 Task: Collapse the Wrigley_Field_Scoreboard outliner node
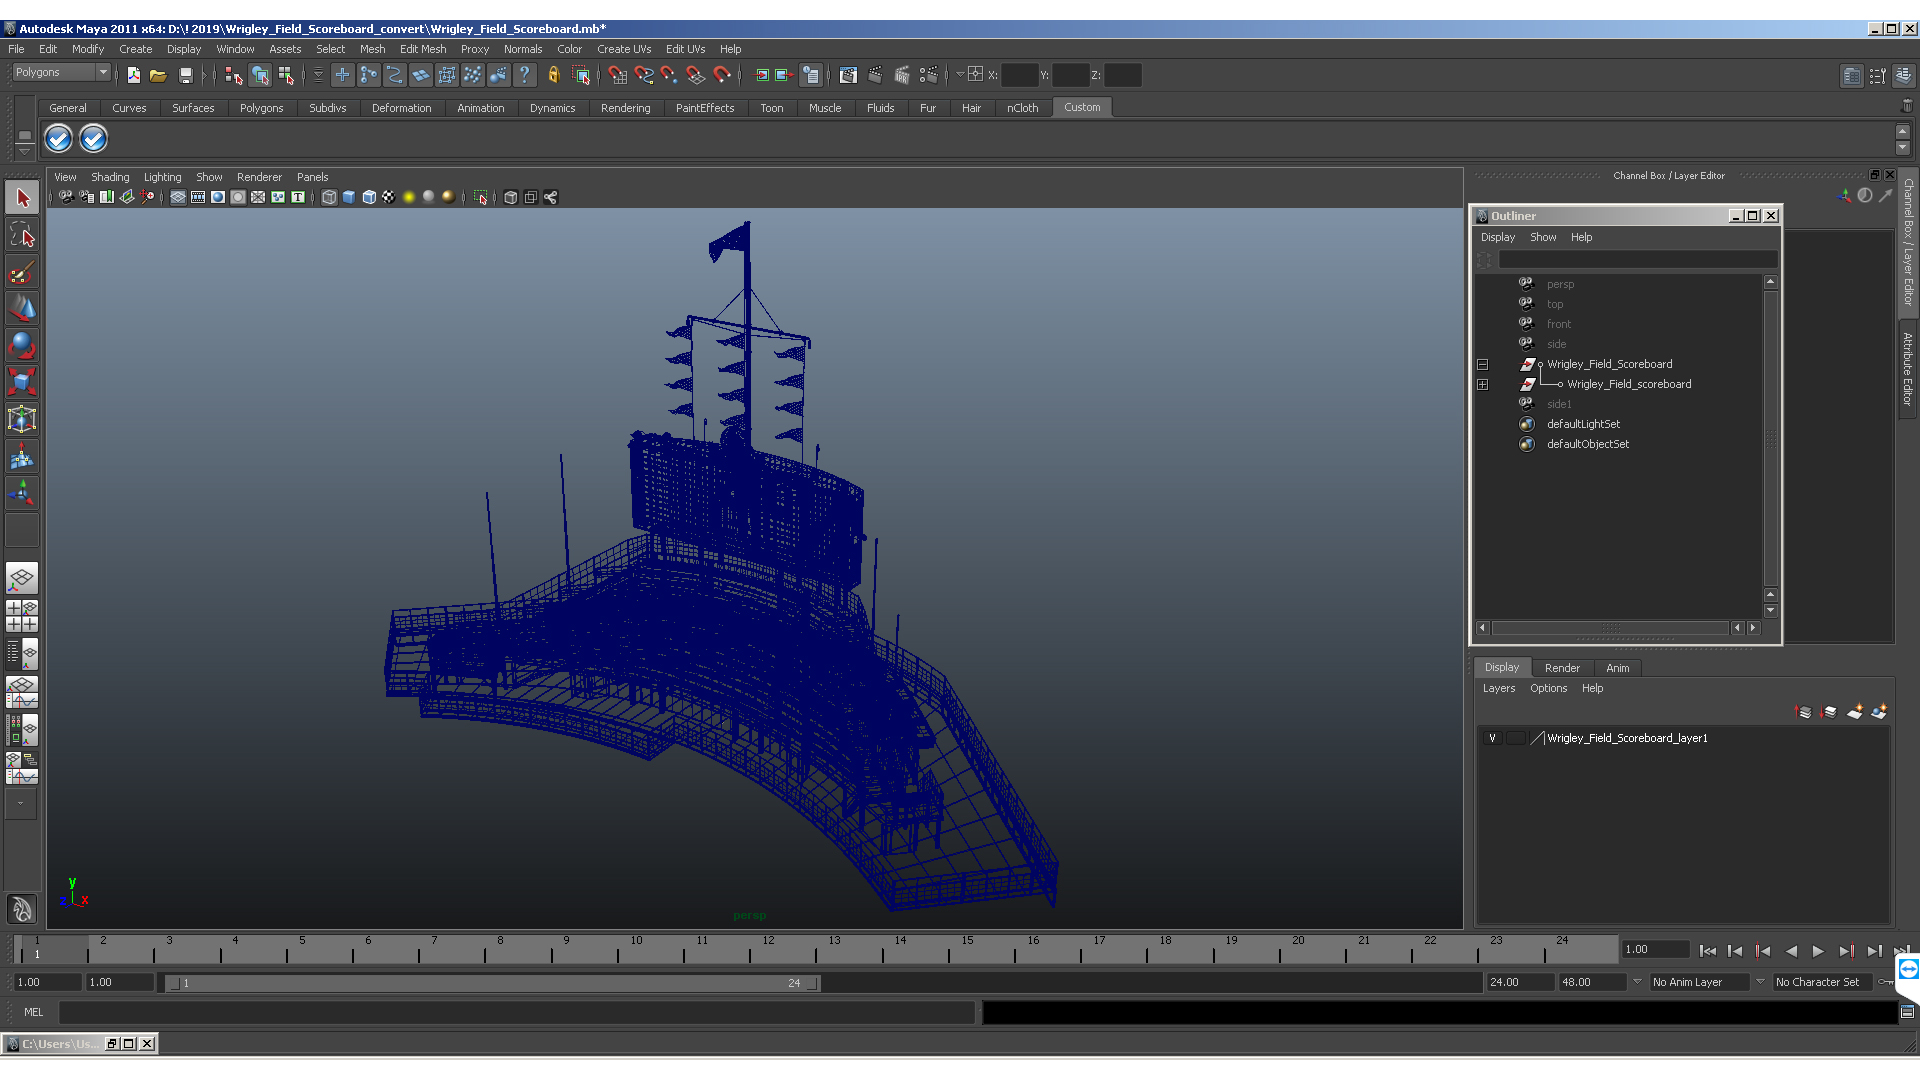click(1482, 364)
